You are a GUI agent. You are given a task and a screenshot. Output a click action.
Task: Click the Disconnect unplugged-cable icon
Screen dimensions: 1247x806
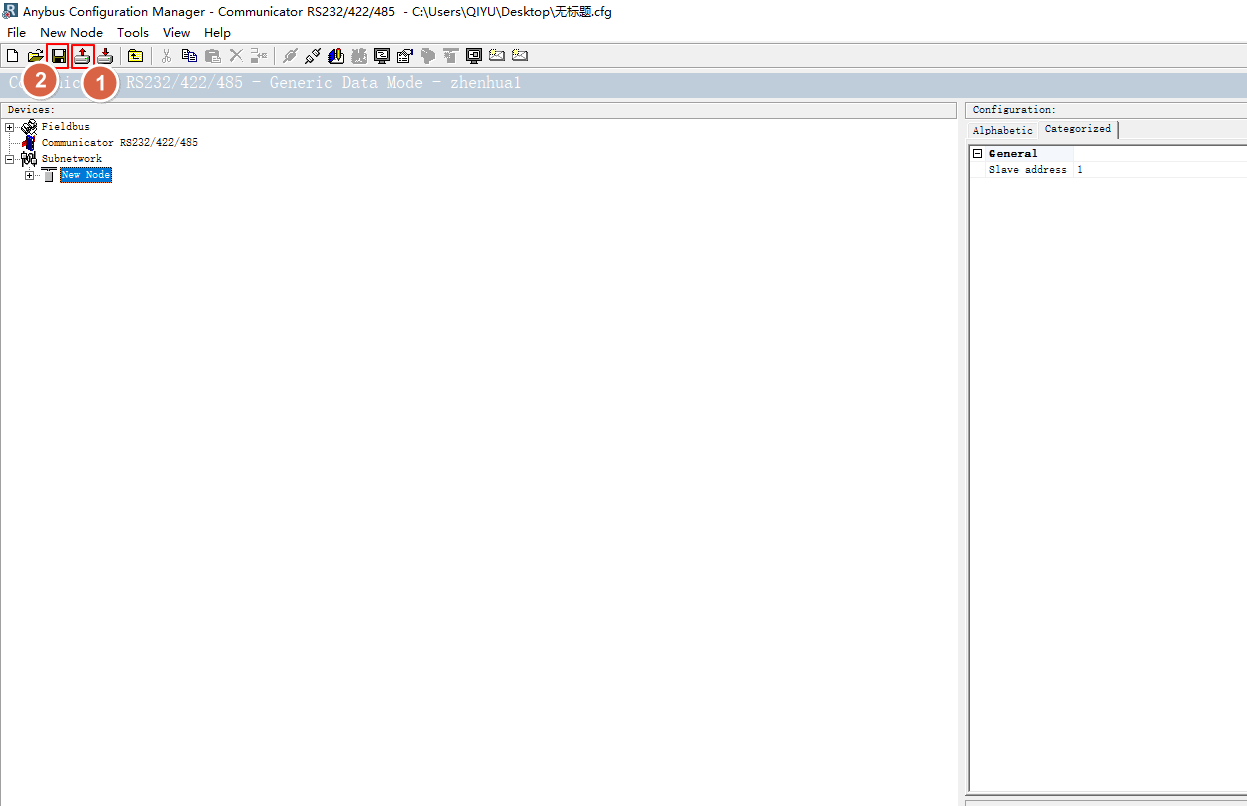coord(313,56)
